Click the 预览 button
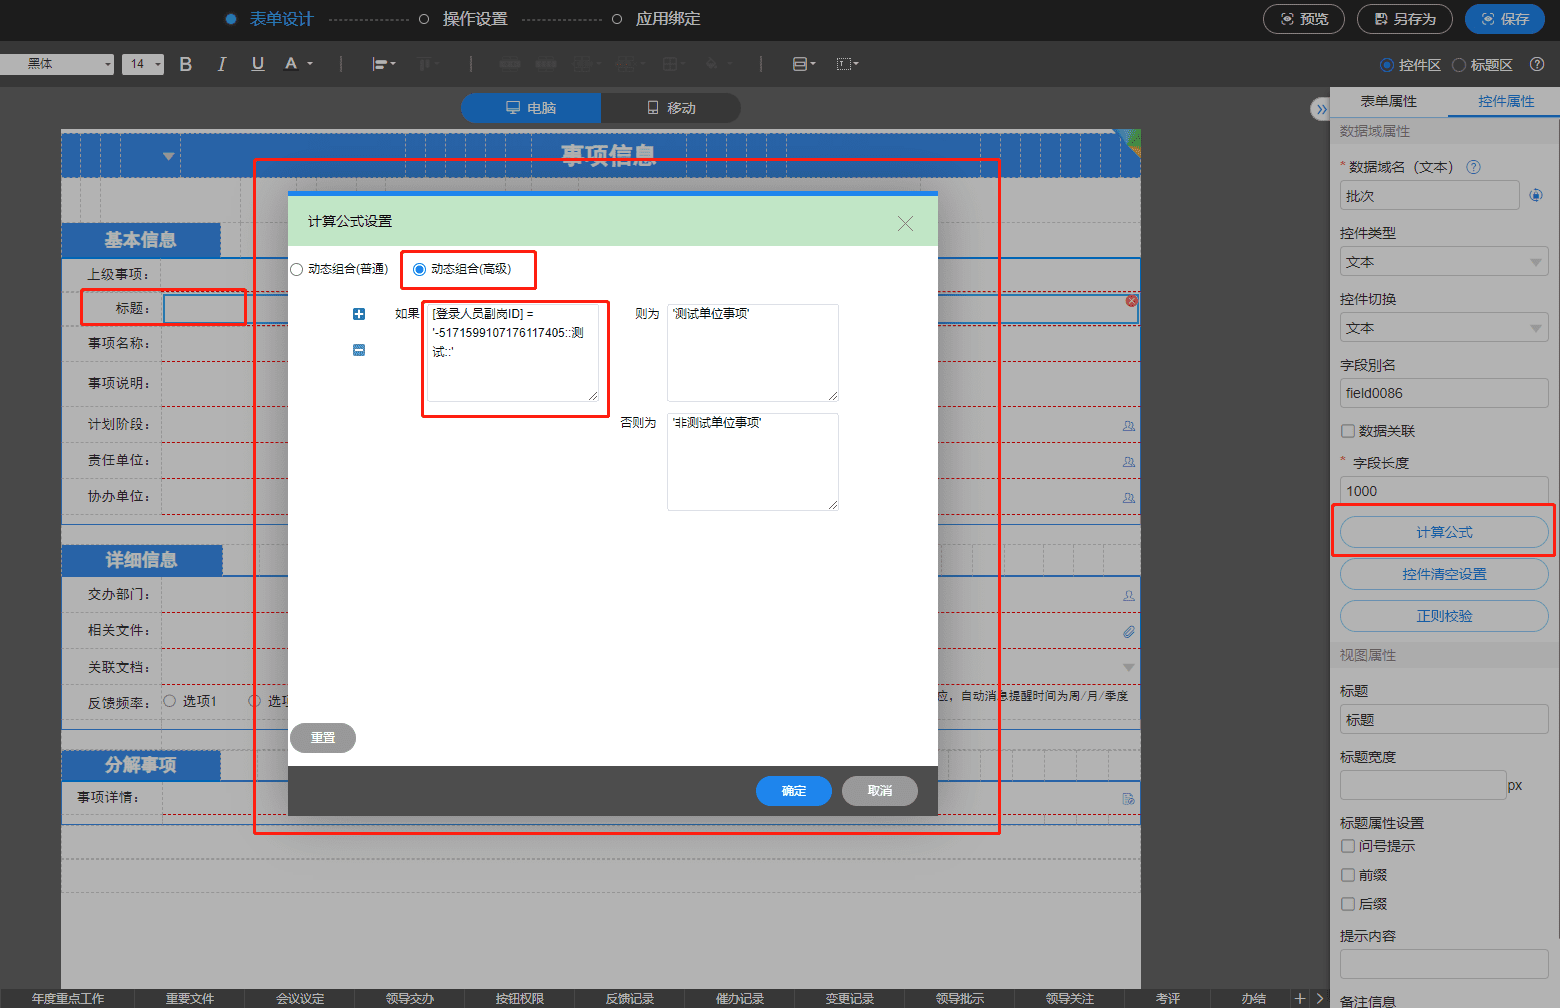This screenshot has width=1560, height=1008. [1305, 19]
